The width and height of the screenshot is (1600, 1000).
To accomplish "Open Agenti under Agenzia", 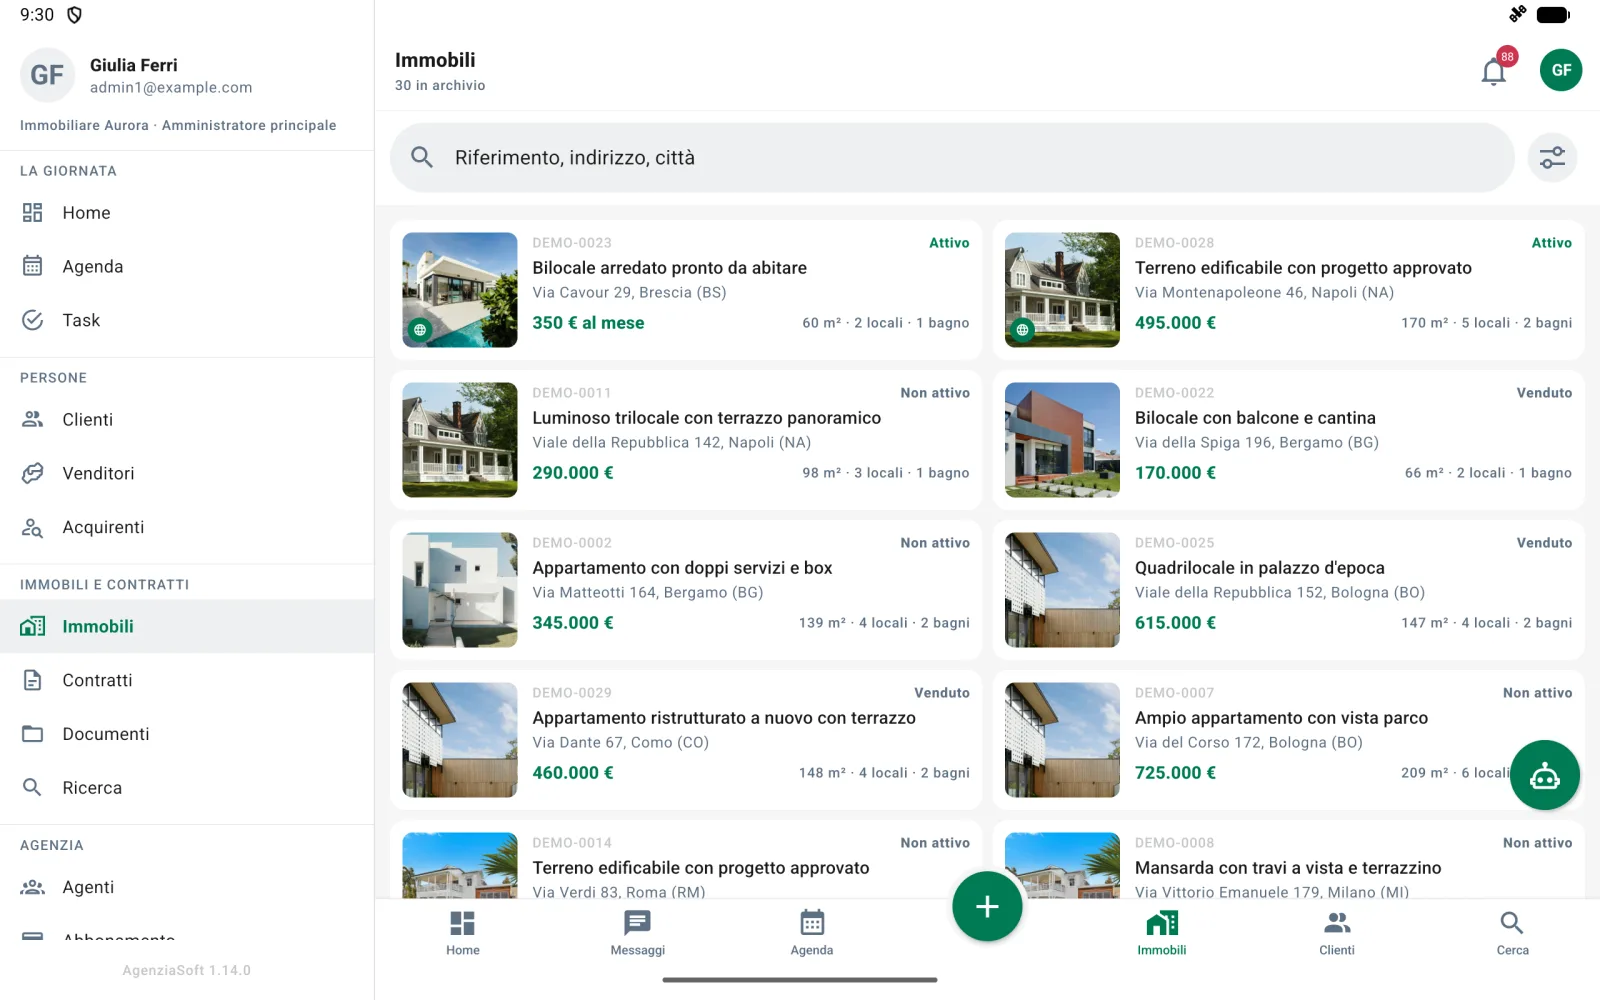I will (187, 887).
